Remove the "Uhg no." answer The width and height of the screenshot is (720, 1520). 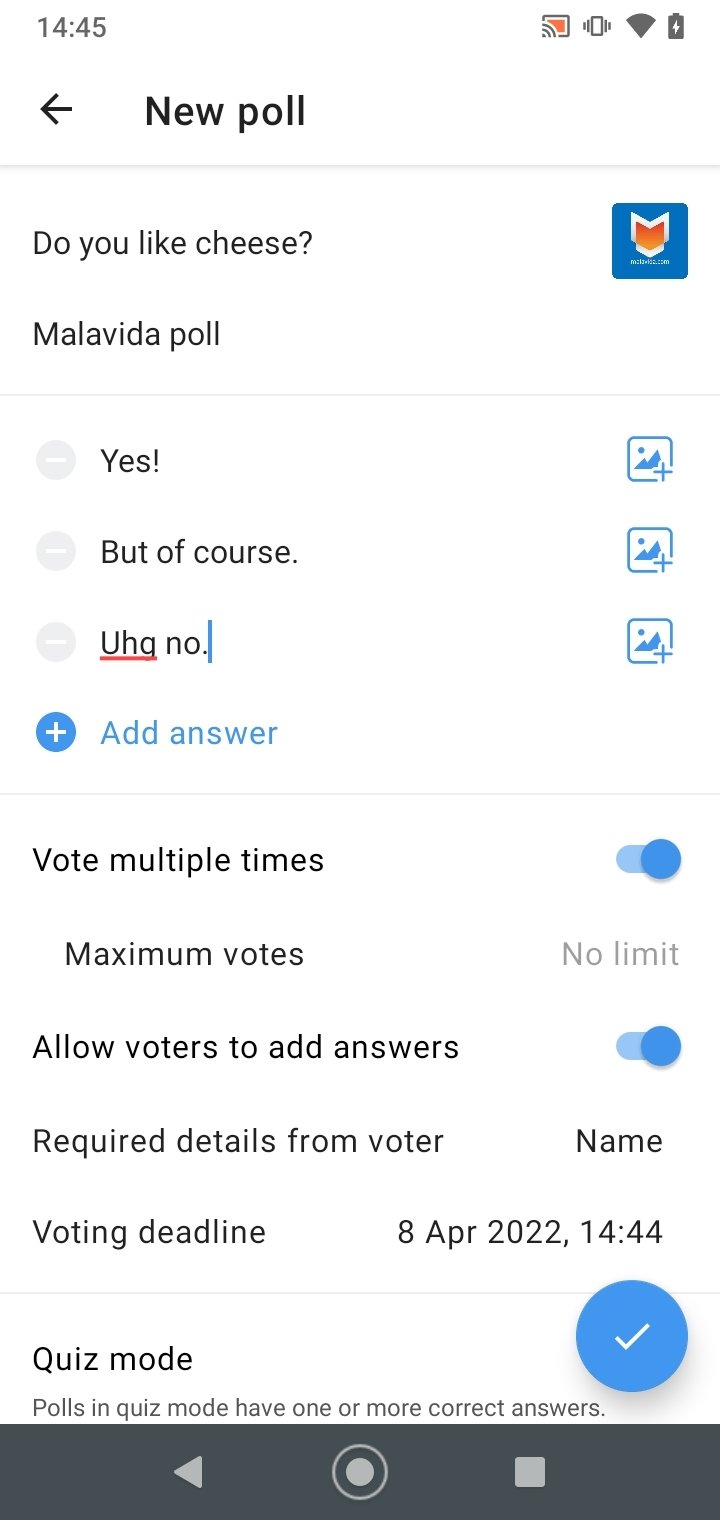coord(56,642)
